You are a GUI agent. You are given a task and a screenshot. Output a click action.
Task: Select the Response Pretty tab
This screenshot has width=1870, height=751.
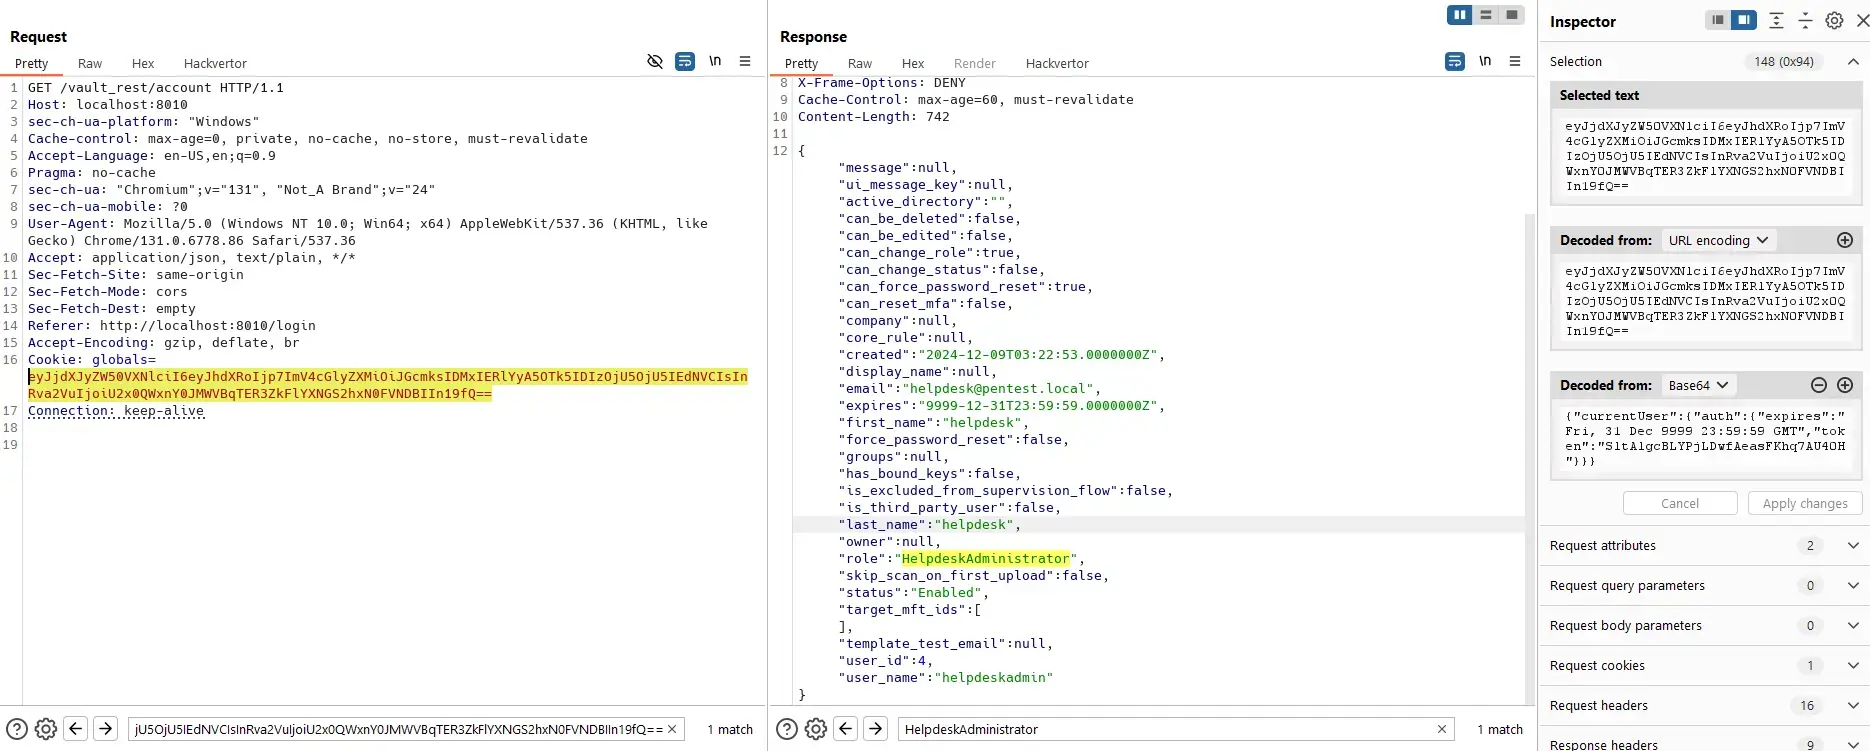pos(802,63)
